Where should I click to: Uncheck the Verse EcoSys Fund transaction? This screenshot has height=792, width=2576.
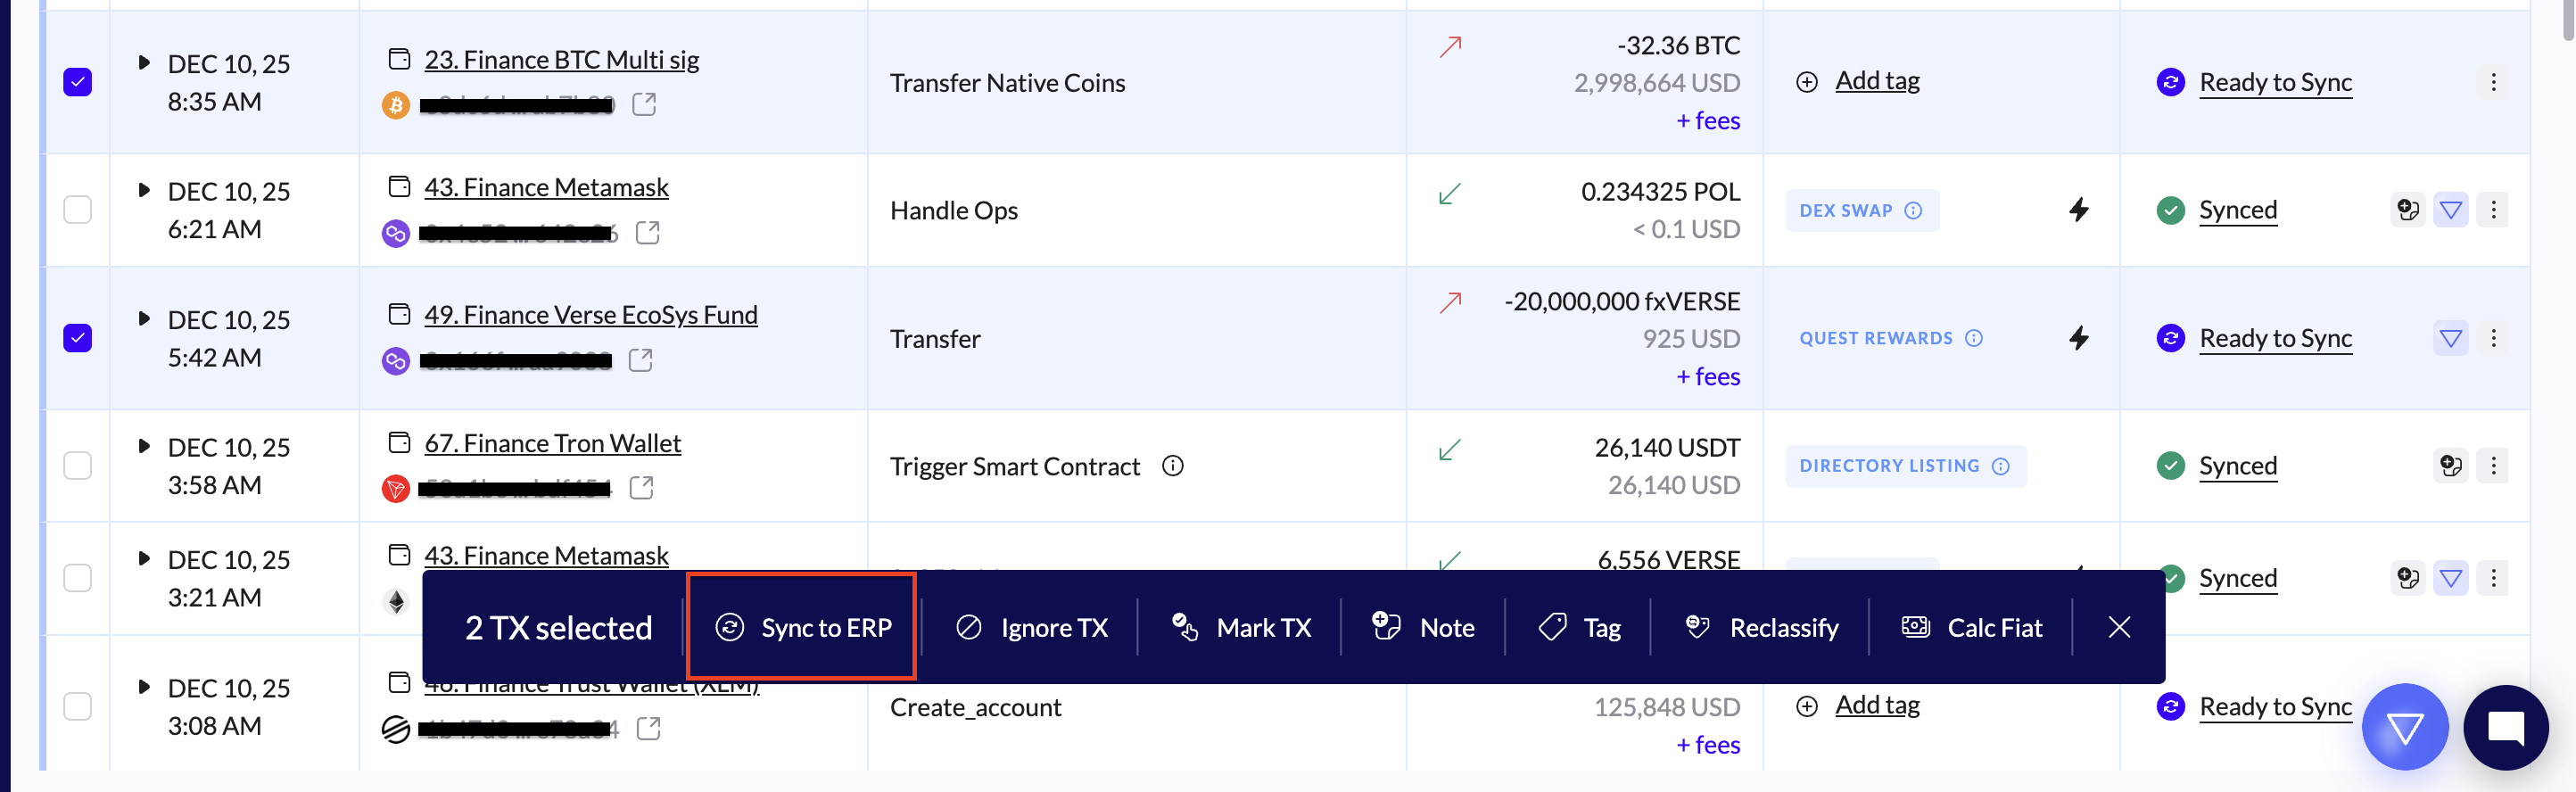77,338
